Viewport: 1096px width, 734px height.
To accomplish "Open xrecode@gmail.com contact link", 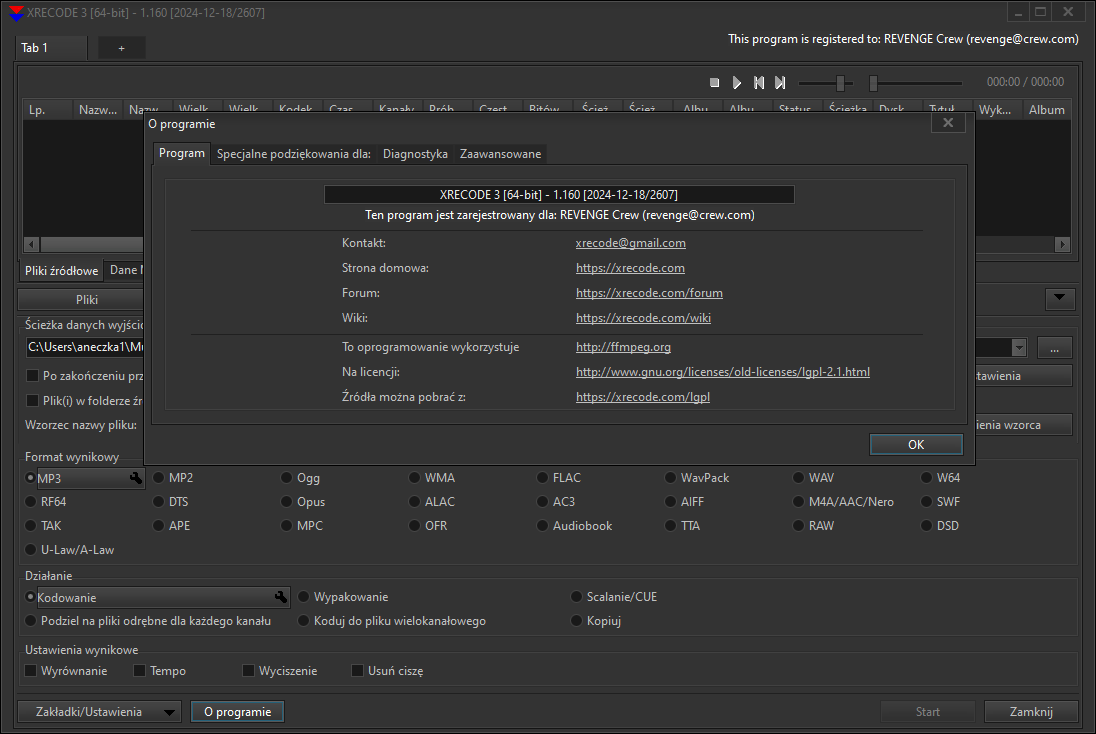I will 630,243.
